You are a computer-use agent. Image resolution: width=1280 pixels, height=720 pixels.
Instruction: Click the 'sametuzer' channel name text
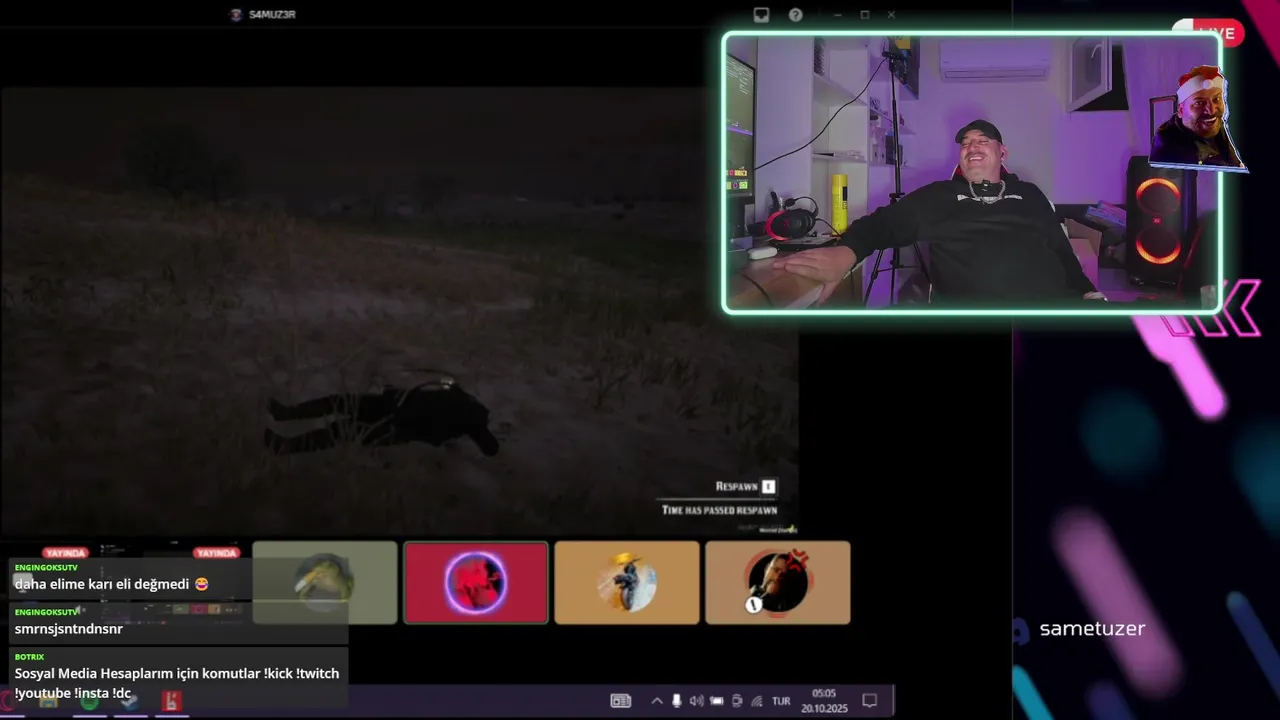pyautogui.click(x=1092, y=629)
